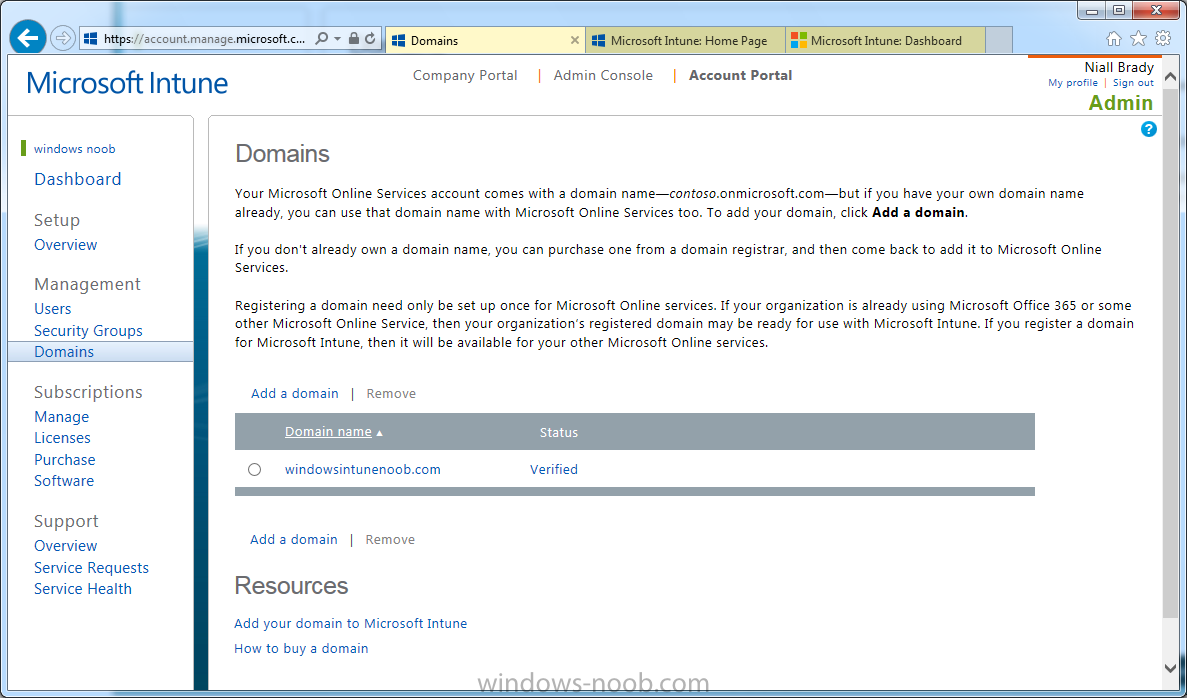1187x698 pixels.
Task: Select Domains in the sidebar
Action: click(x=100, y=352)
